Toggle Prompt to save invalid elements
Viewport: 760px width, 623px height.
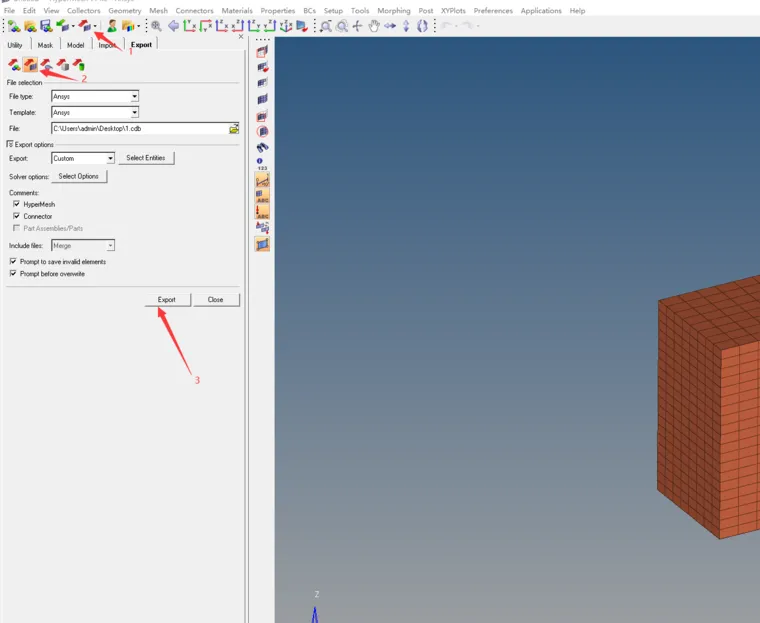(13, 261)
